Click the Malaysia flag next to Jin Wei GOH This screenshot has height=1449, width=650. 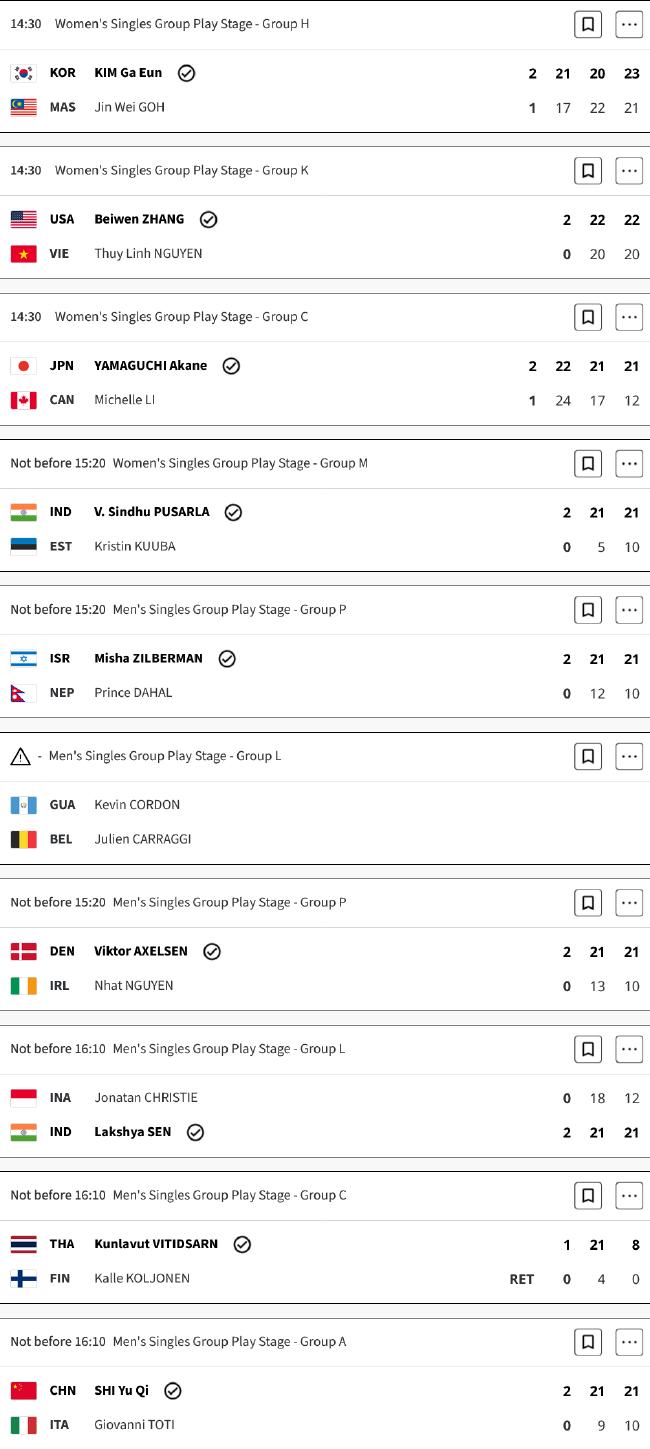[x=24, y=107]
